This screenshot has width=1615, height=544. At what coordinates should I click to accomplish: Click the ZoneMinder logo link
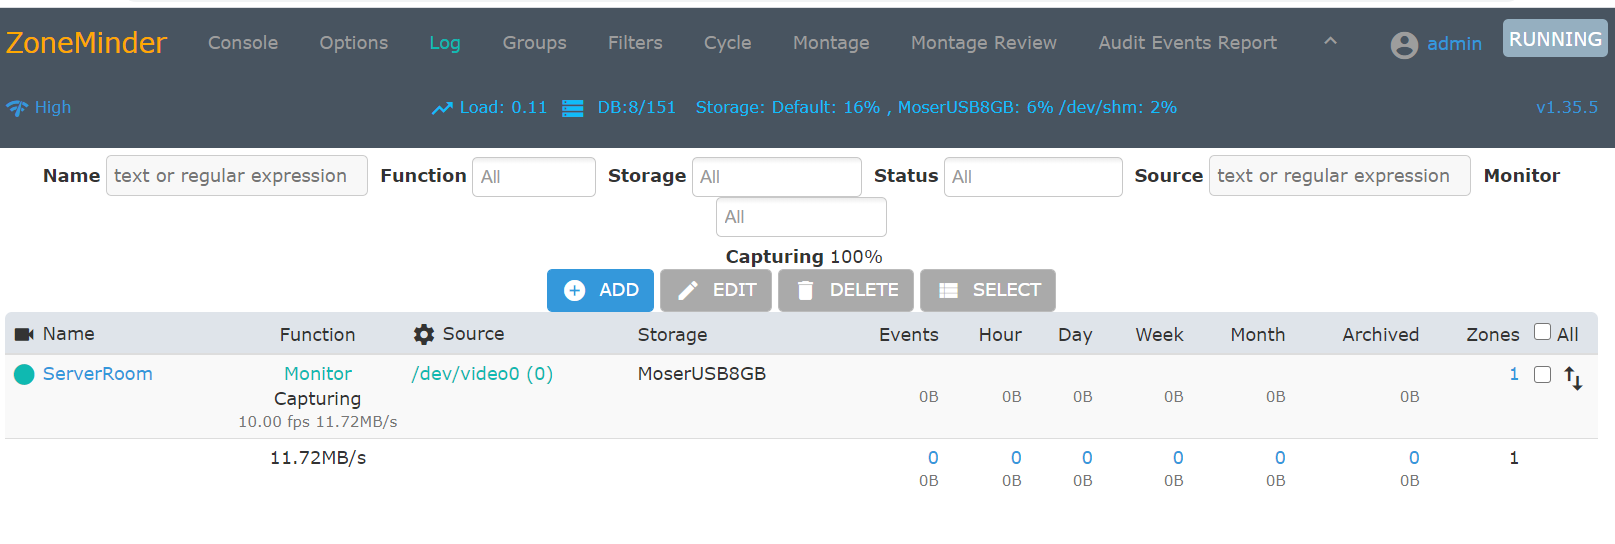pyautogui.click(x=86, y=43)
